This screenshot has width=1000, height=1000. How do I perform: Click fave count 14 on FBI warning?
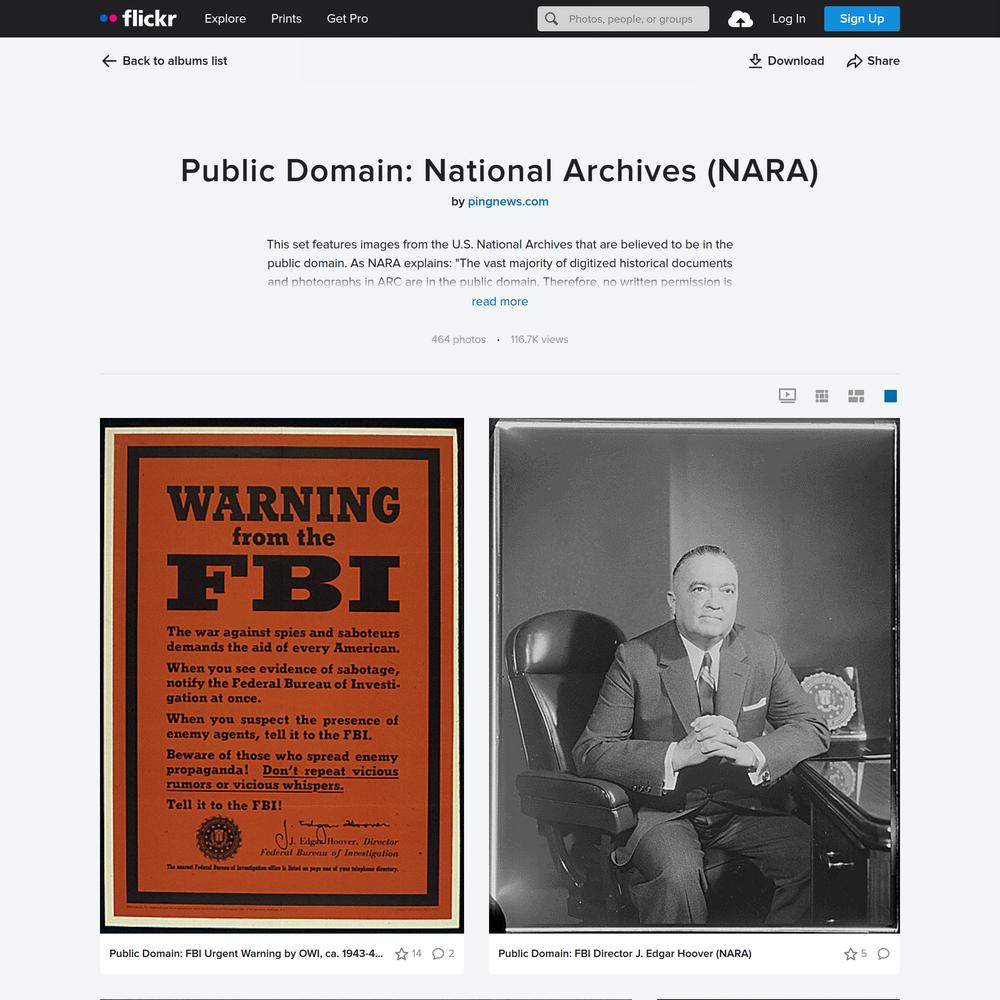tap(416, 953)
